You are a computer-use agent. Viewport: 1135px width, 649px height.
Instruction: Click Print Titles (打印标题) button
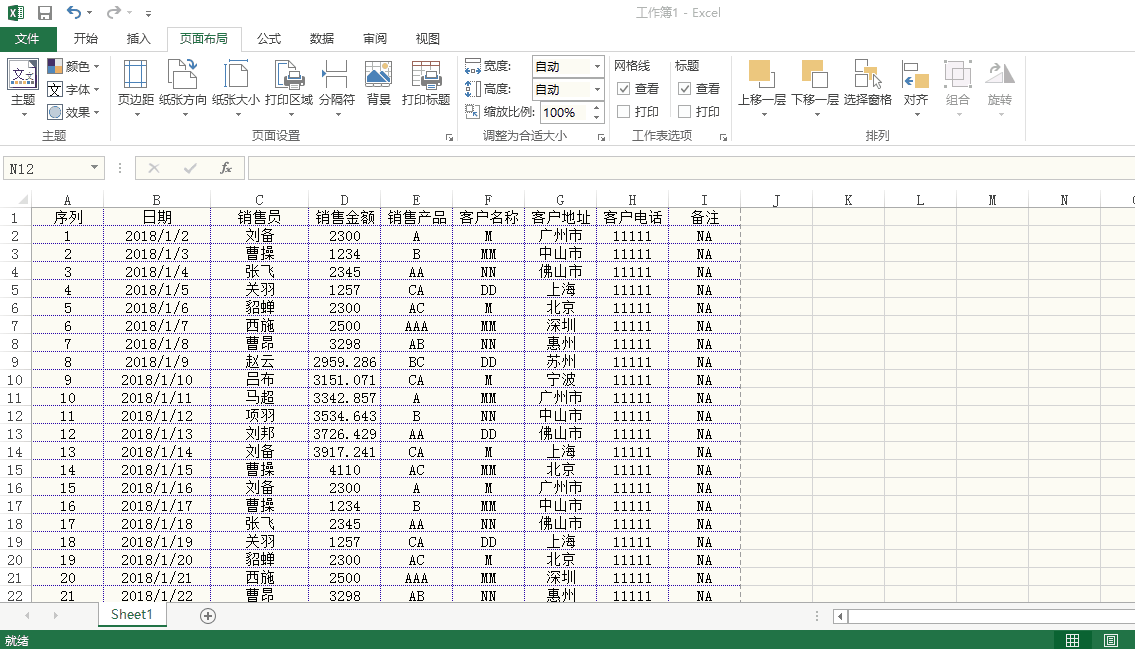(426, 84)
